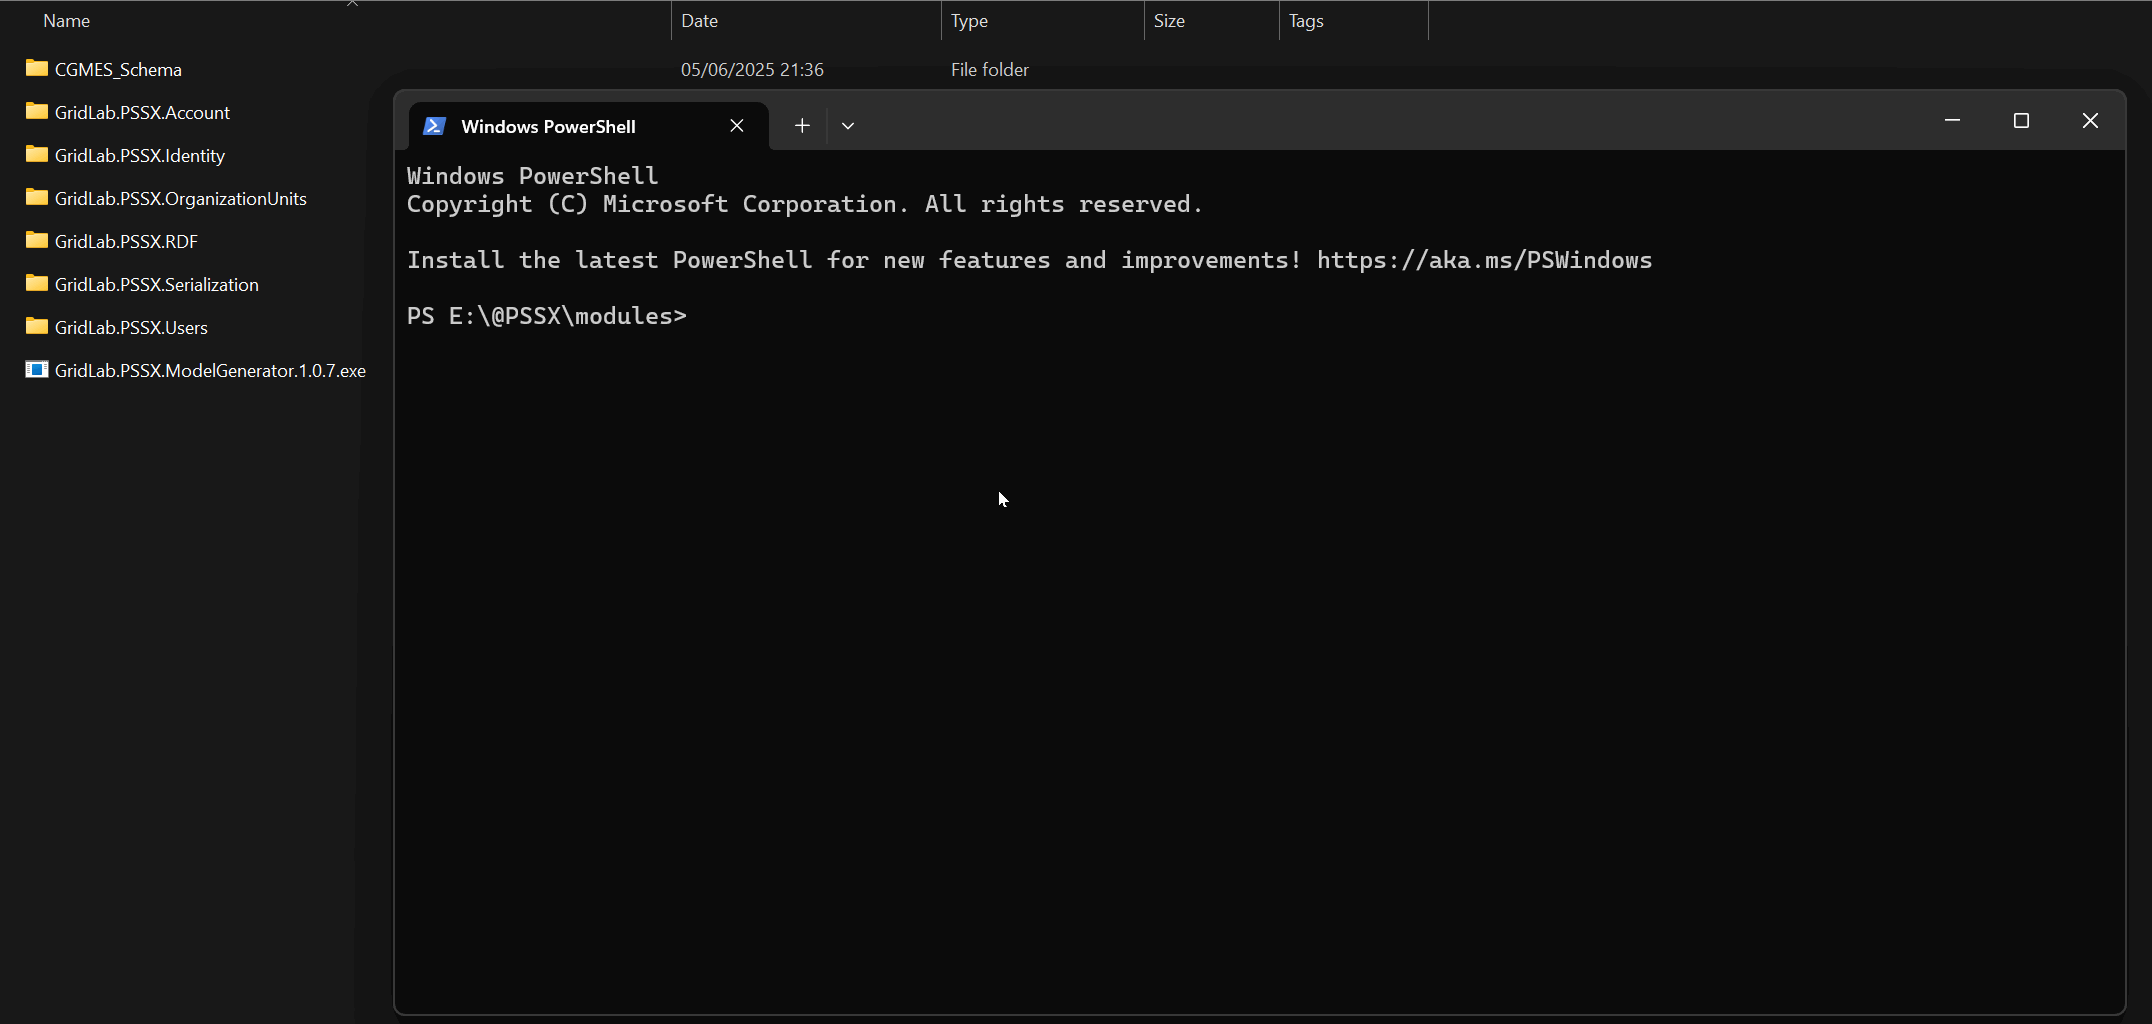This screenshot has height=1024, width=2152.
Task: Expand the new tab profile dropdown
Action: point(848,126)
